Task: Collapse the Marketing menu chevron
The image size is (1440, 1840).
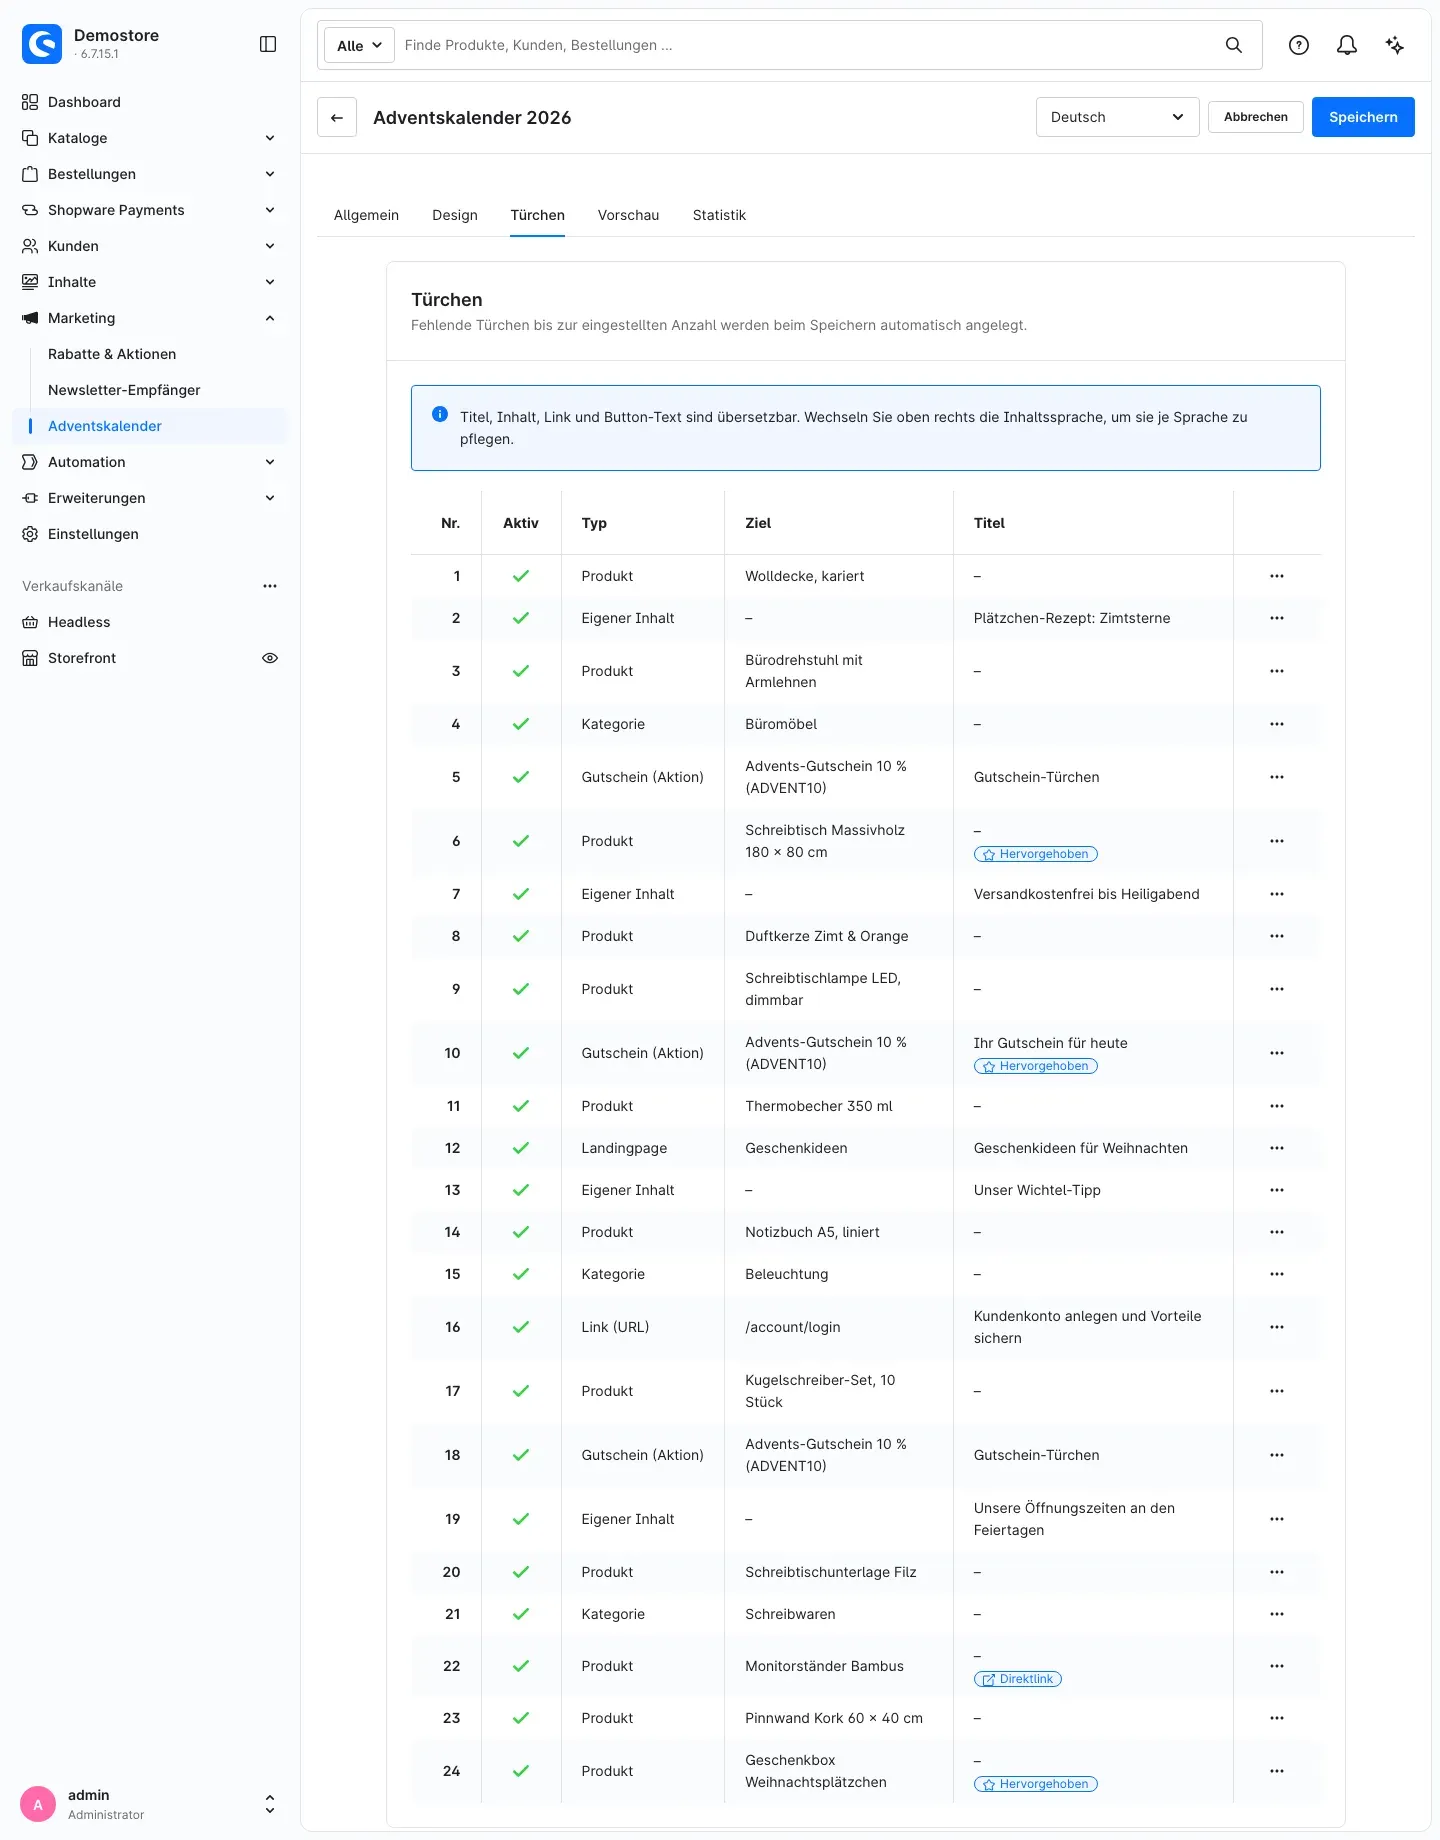Action: 270,318
